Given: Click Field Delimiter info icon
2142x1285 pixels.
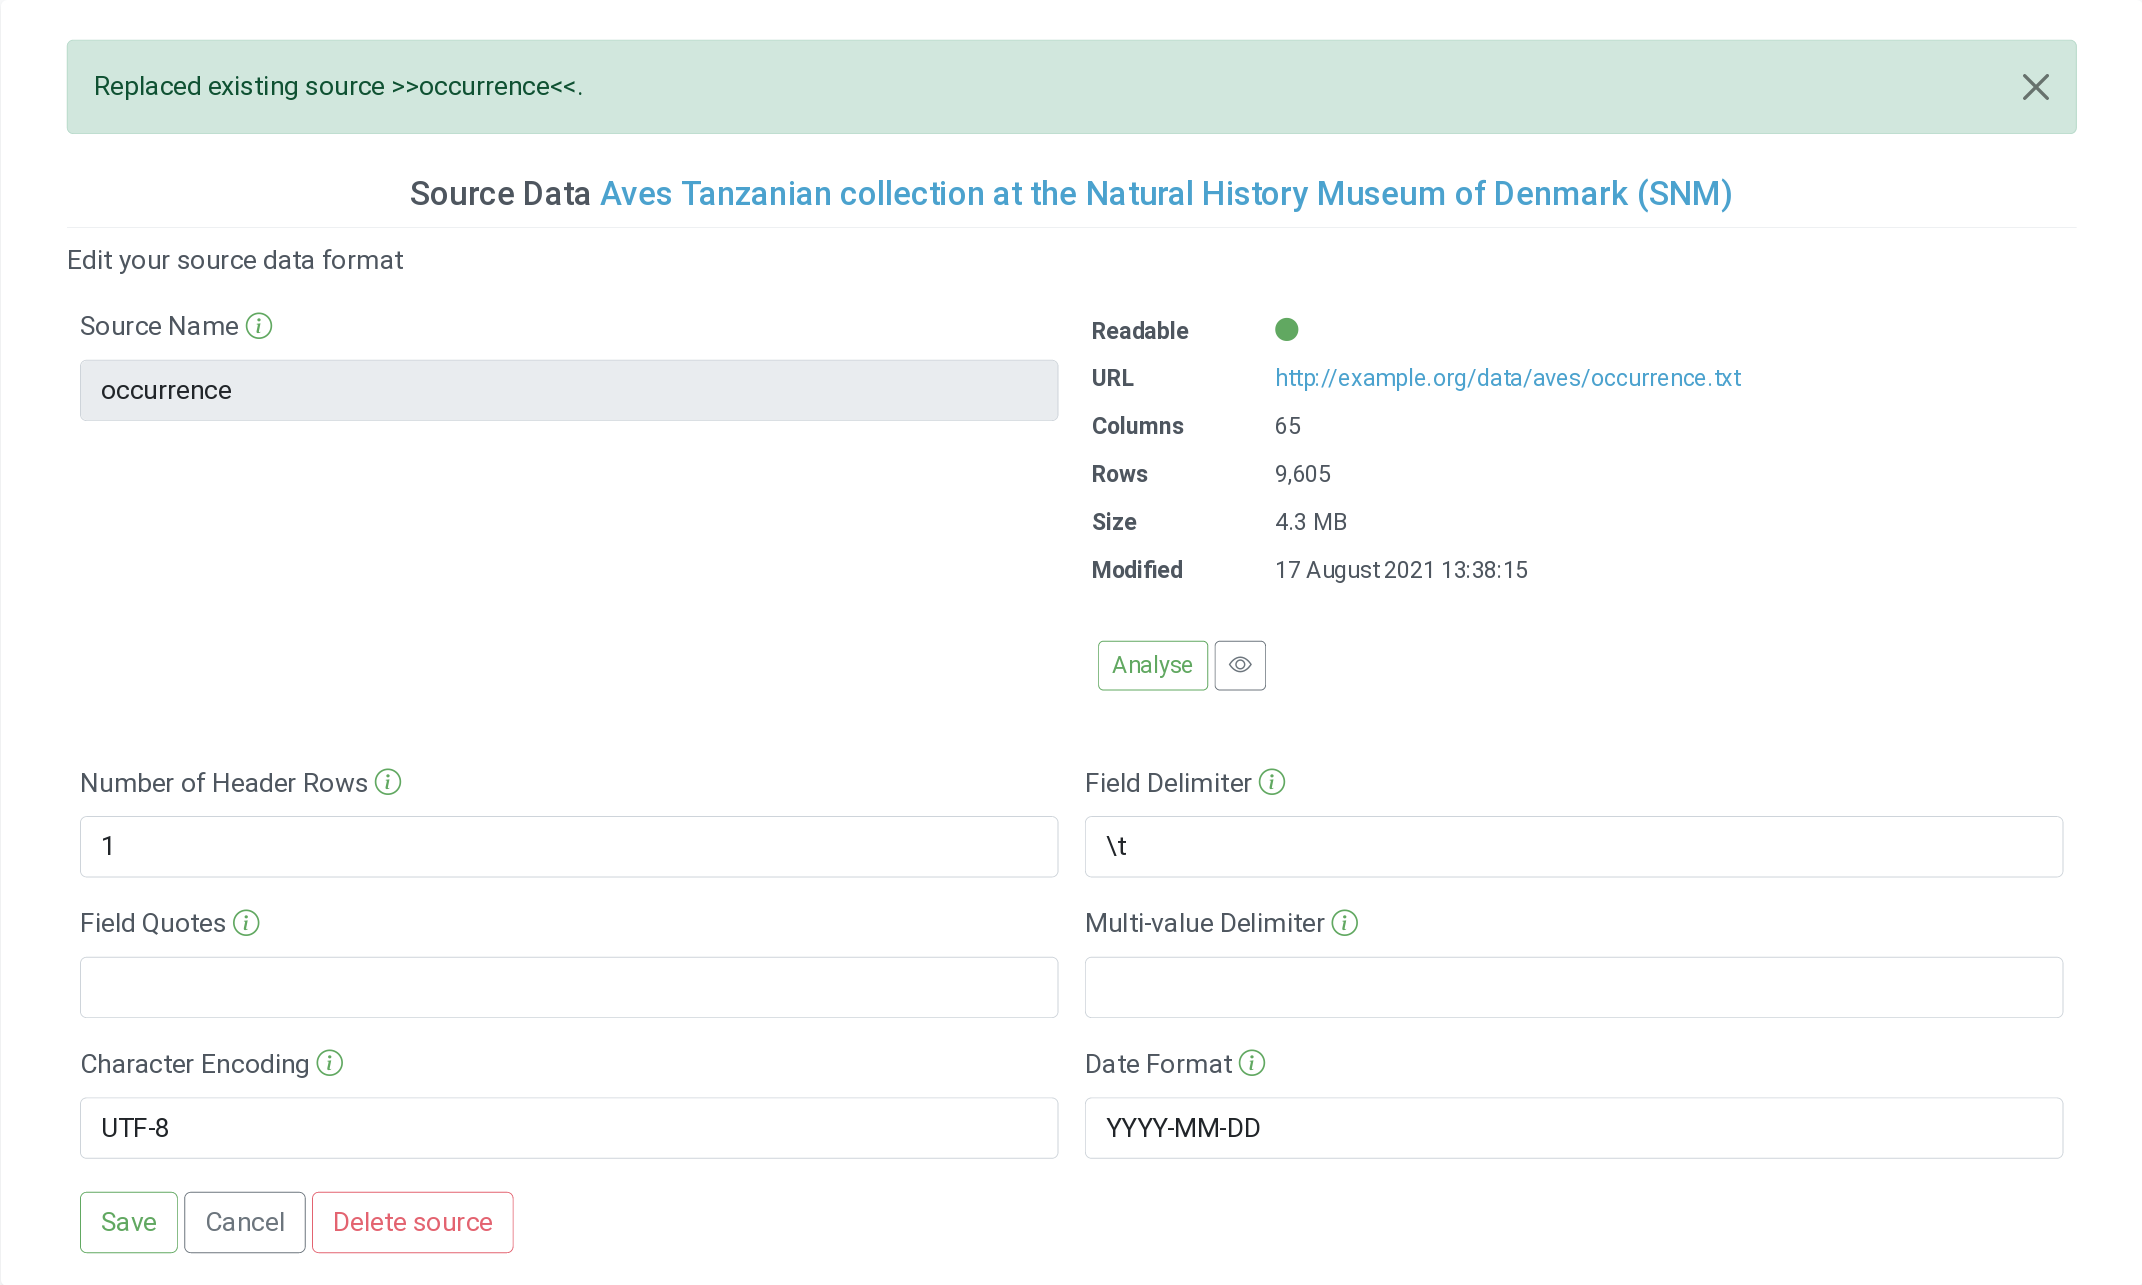Looking at the screenshot, I should point(1272,782).
